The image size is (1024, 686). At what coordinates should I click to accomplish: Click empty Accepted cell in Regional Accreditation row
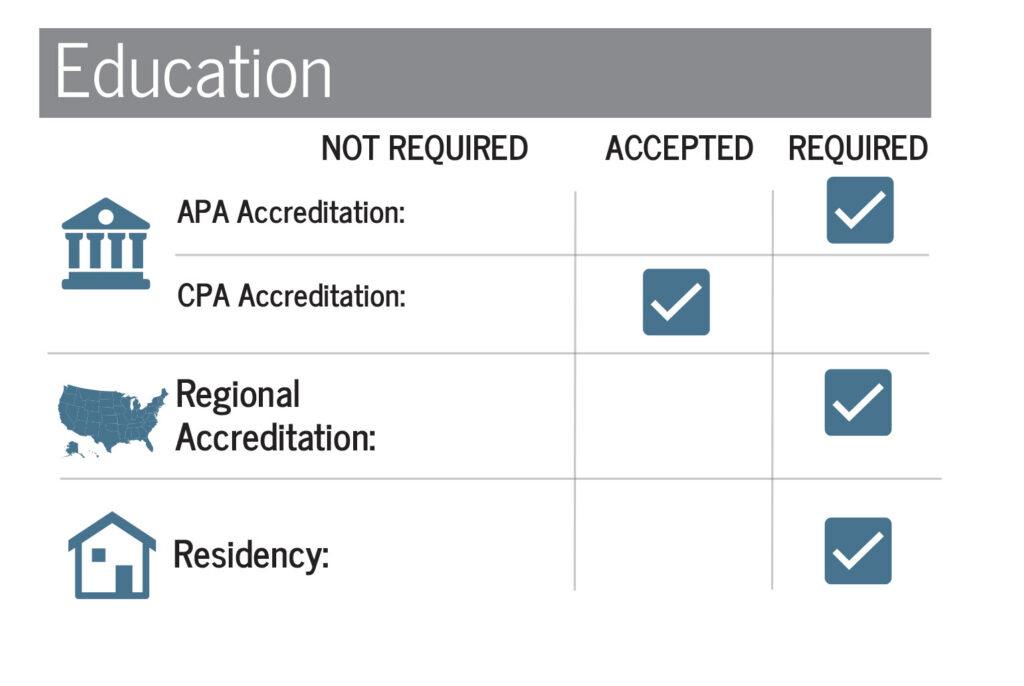(x=674, y=416)
